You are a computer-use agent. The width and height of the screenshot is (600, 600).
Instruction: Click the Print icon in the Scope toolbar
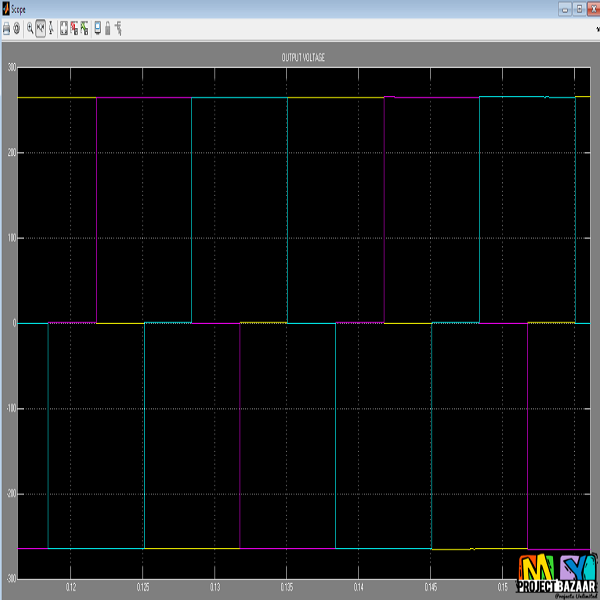tap(6, 29)
